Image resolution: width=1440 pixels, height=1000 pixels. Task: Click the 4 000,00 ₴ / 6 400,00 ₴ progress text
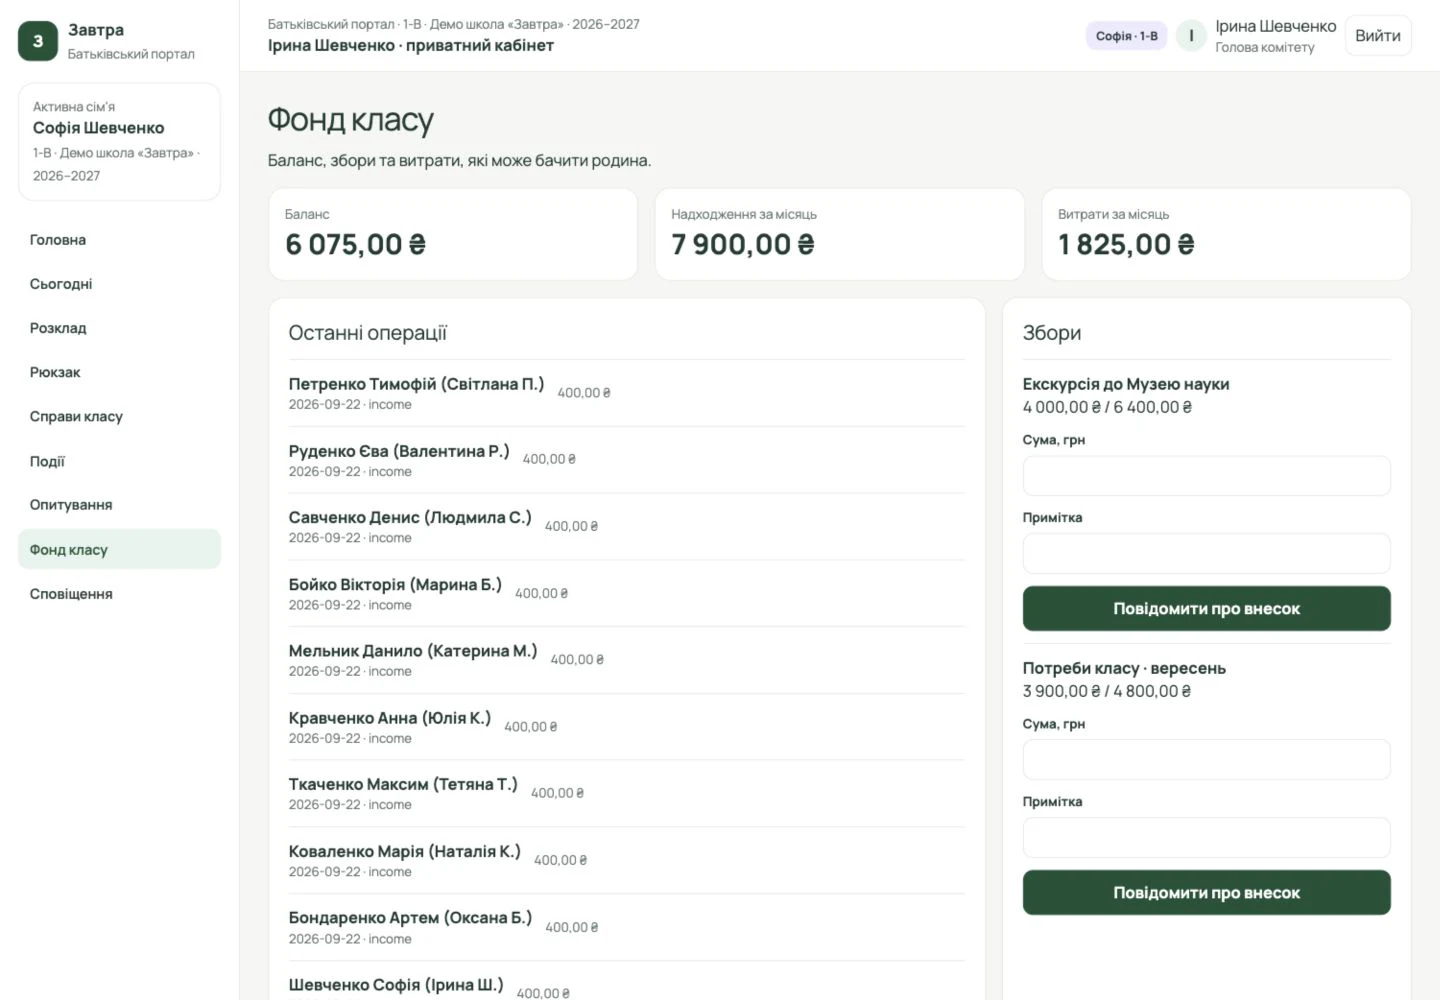click(x=1107, y=407)
